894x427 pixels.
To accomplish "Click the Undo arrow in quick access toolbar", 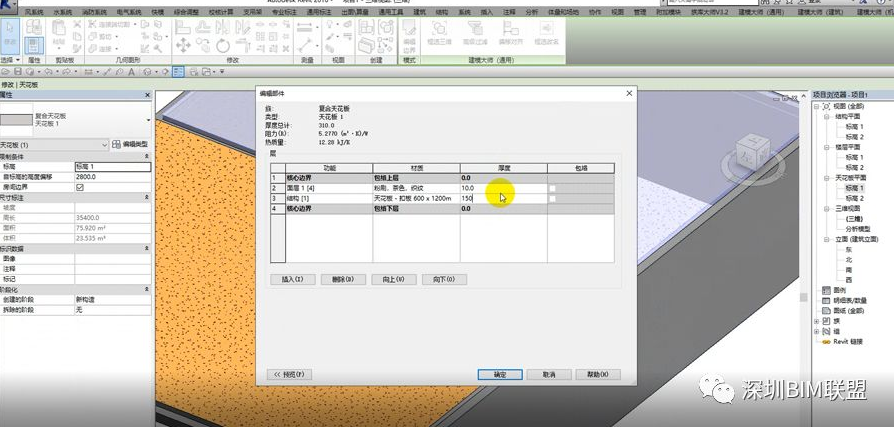I will point(48,72).
